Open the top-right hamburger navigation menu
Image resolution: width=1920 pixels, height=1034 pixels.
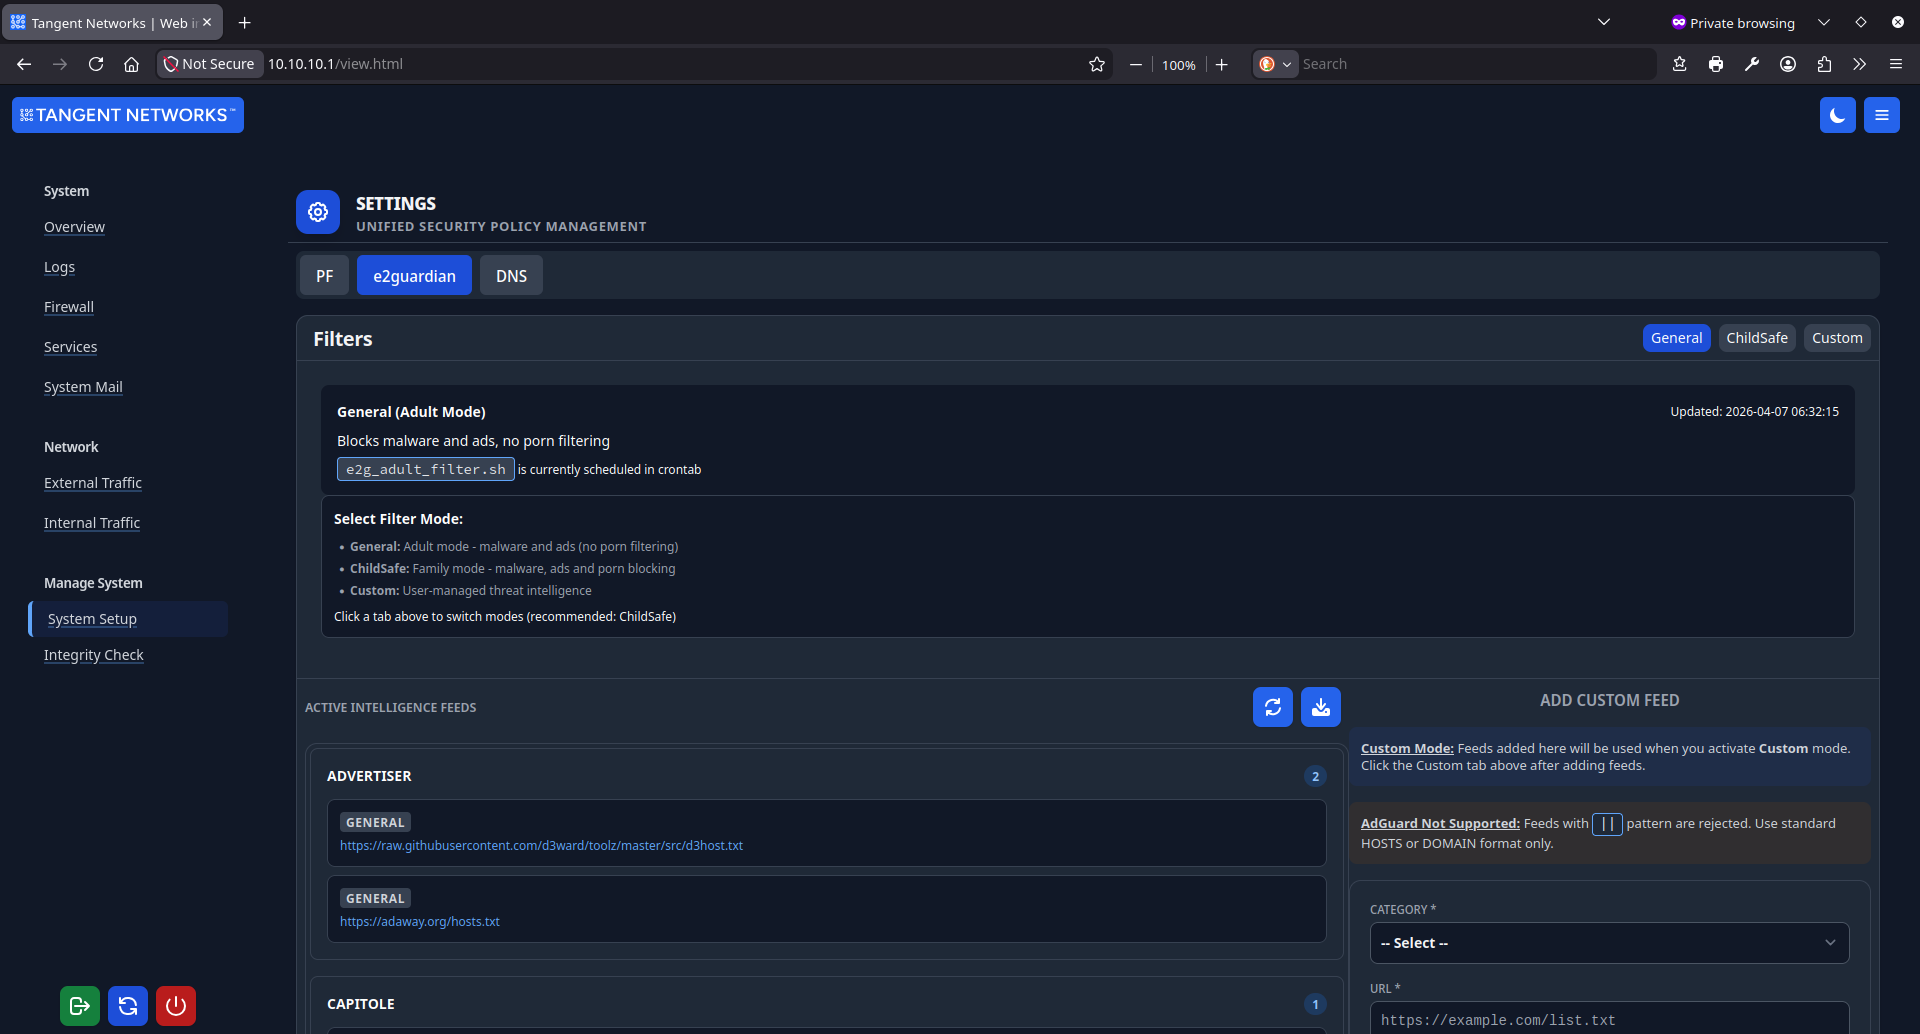[1881, 114]
